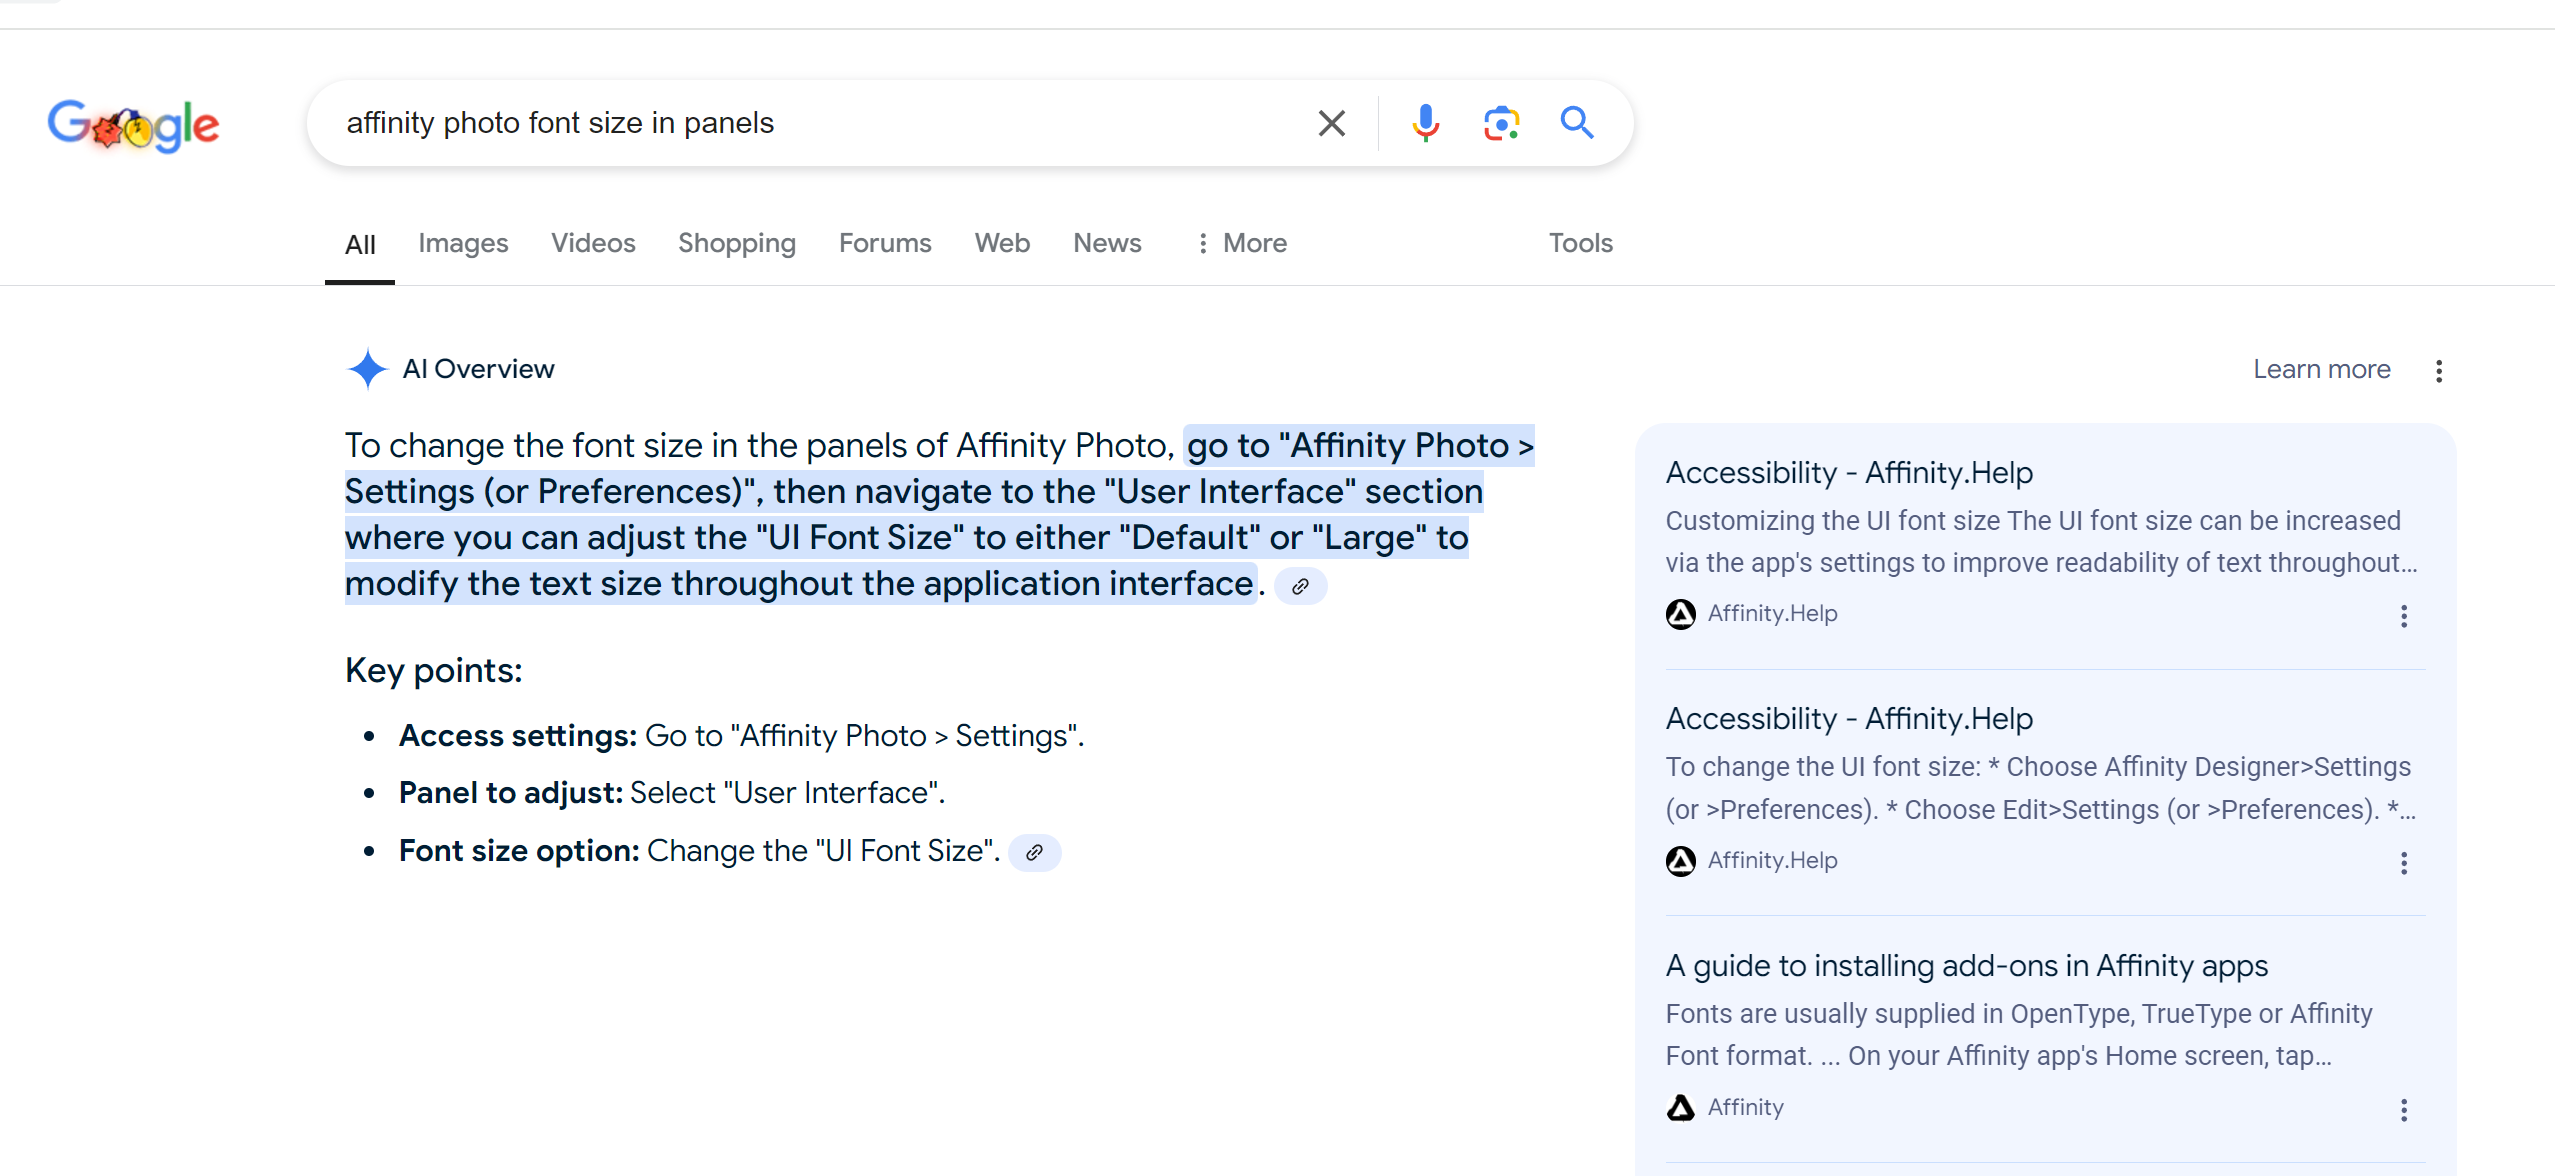The image size is (2555, 1176).
Task: Clear the search query with X
Action: pos(1331,123)
